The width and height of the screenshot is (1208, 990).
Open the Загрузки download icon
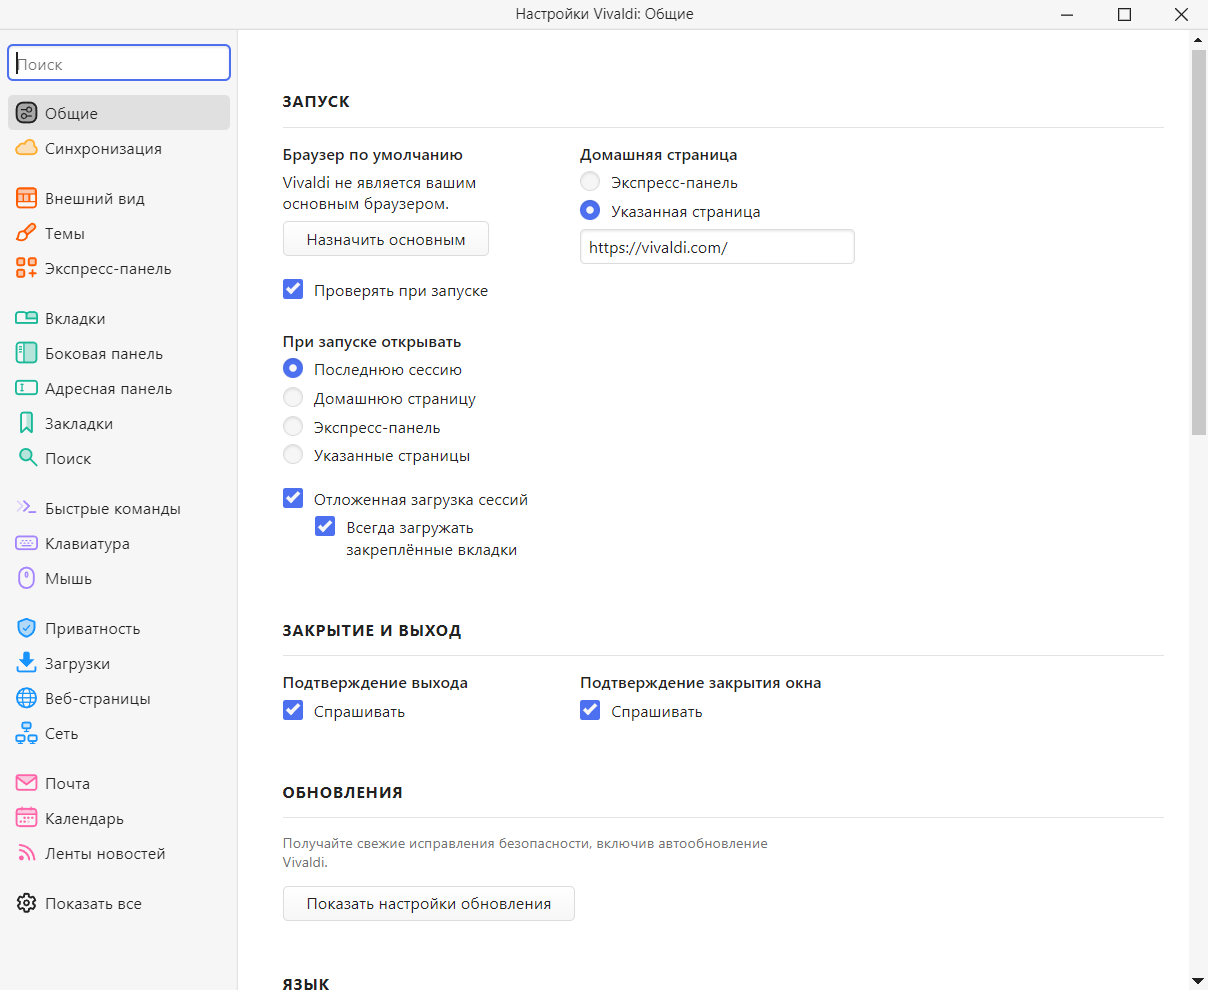(27, 663)
